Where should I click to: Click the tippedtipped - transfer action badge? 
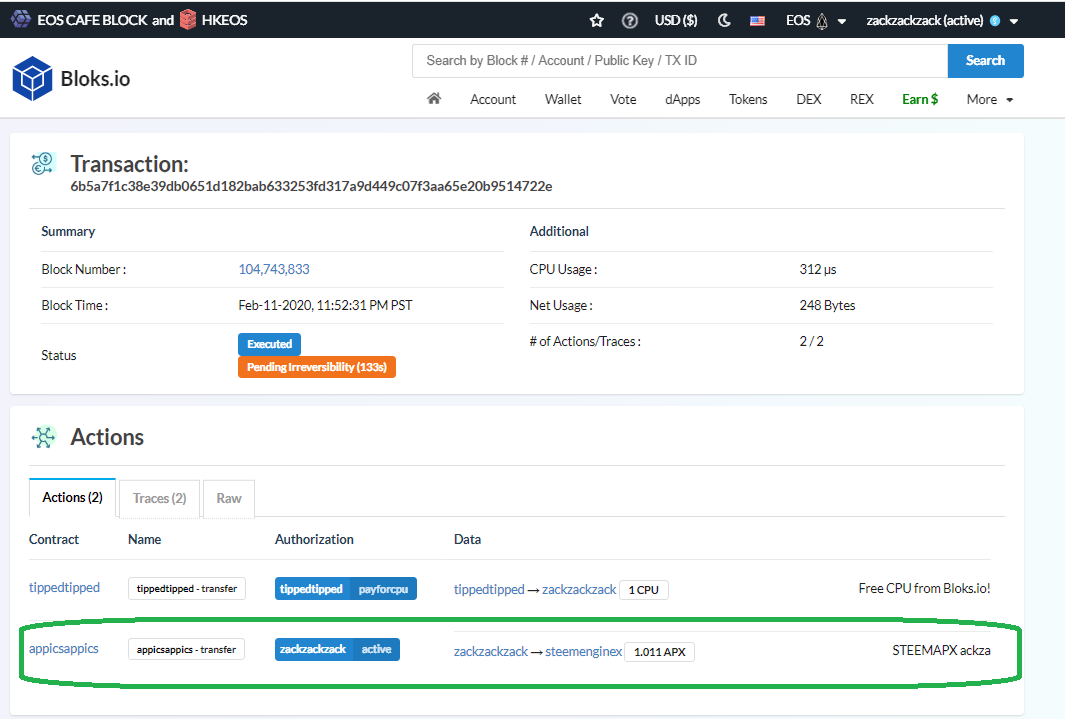(x=187, y=589)
